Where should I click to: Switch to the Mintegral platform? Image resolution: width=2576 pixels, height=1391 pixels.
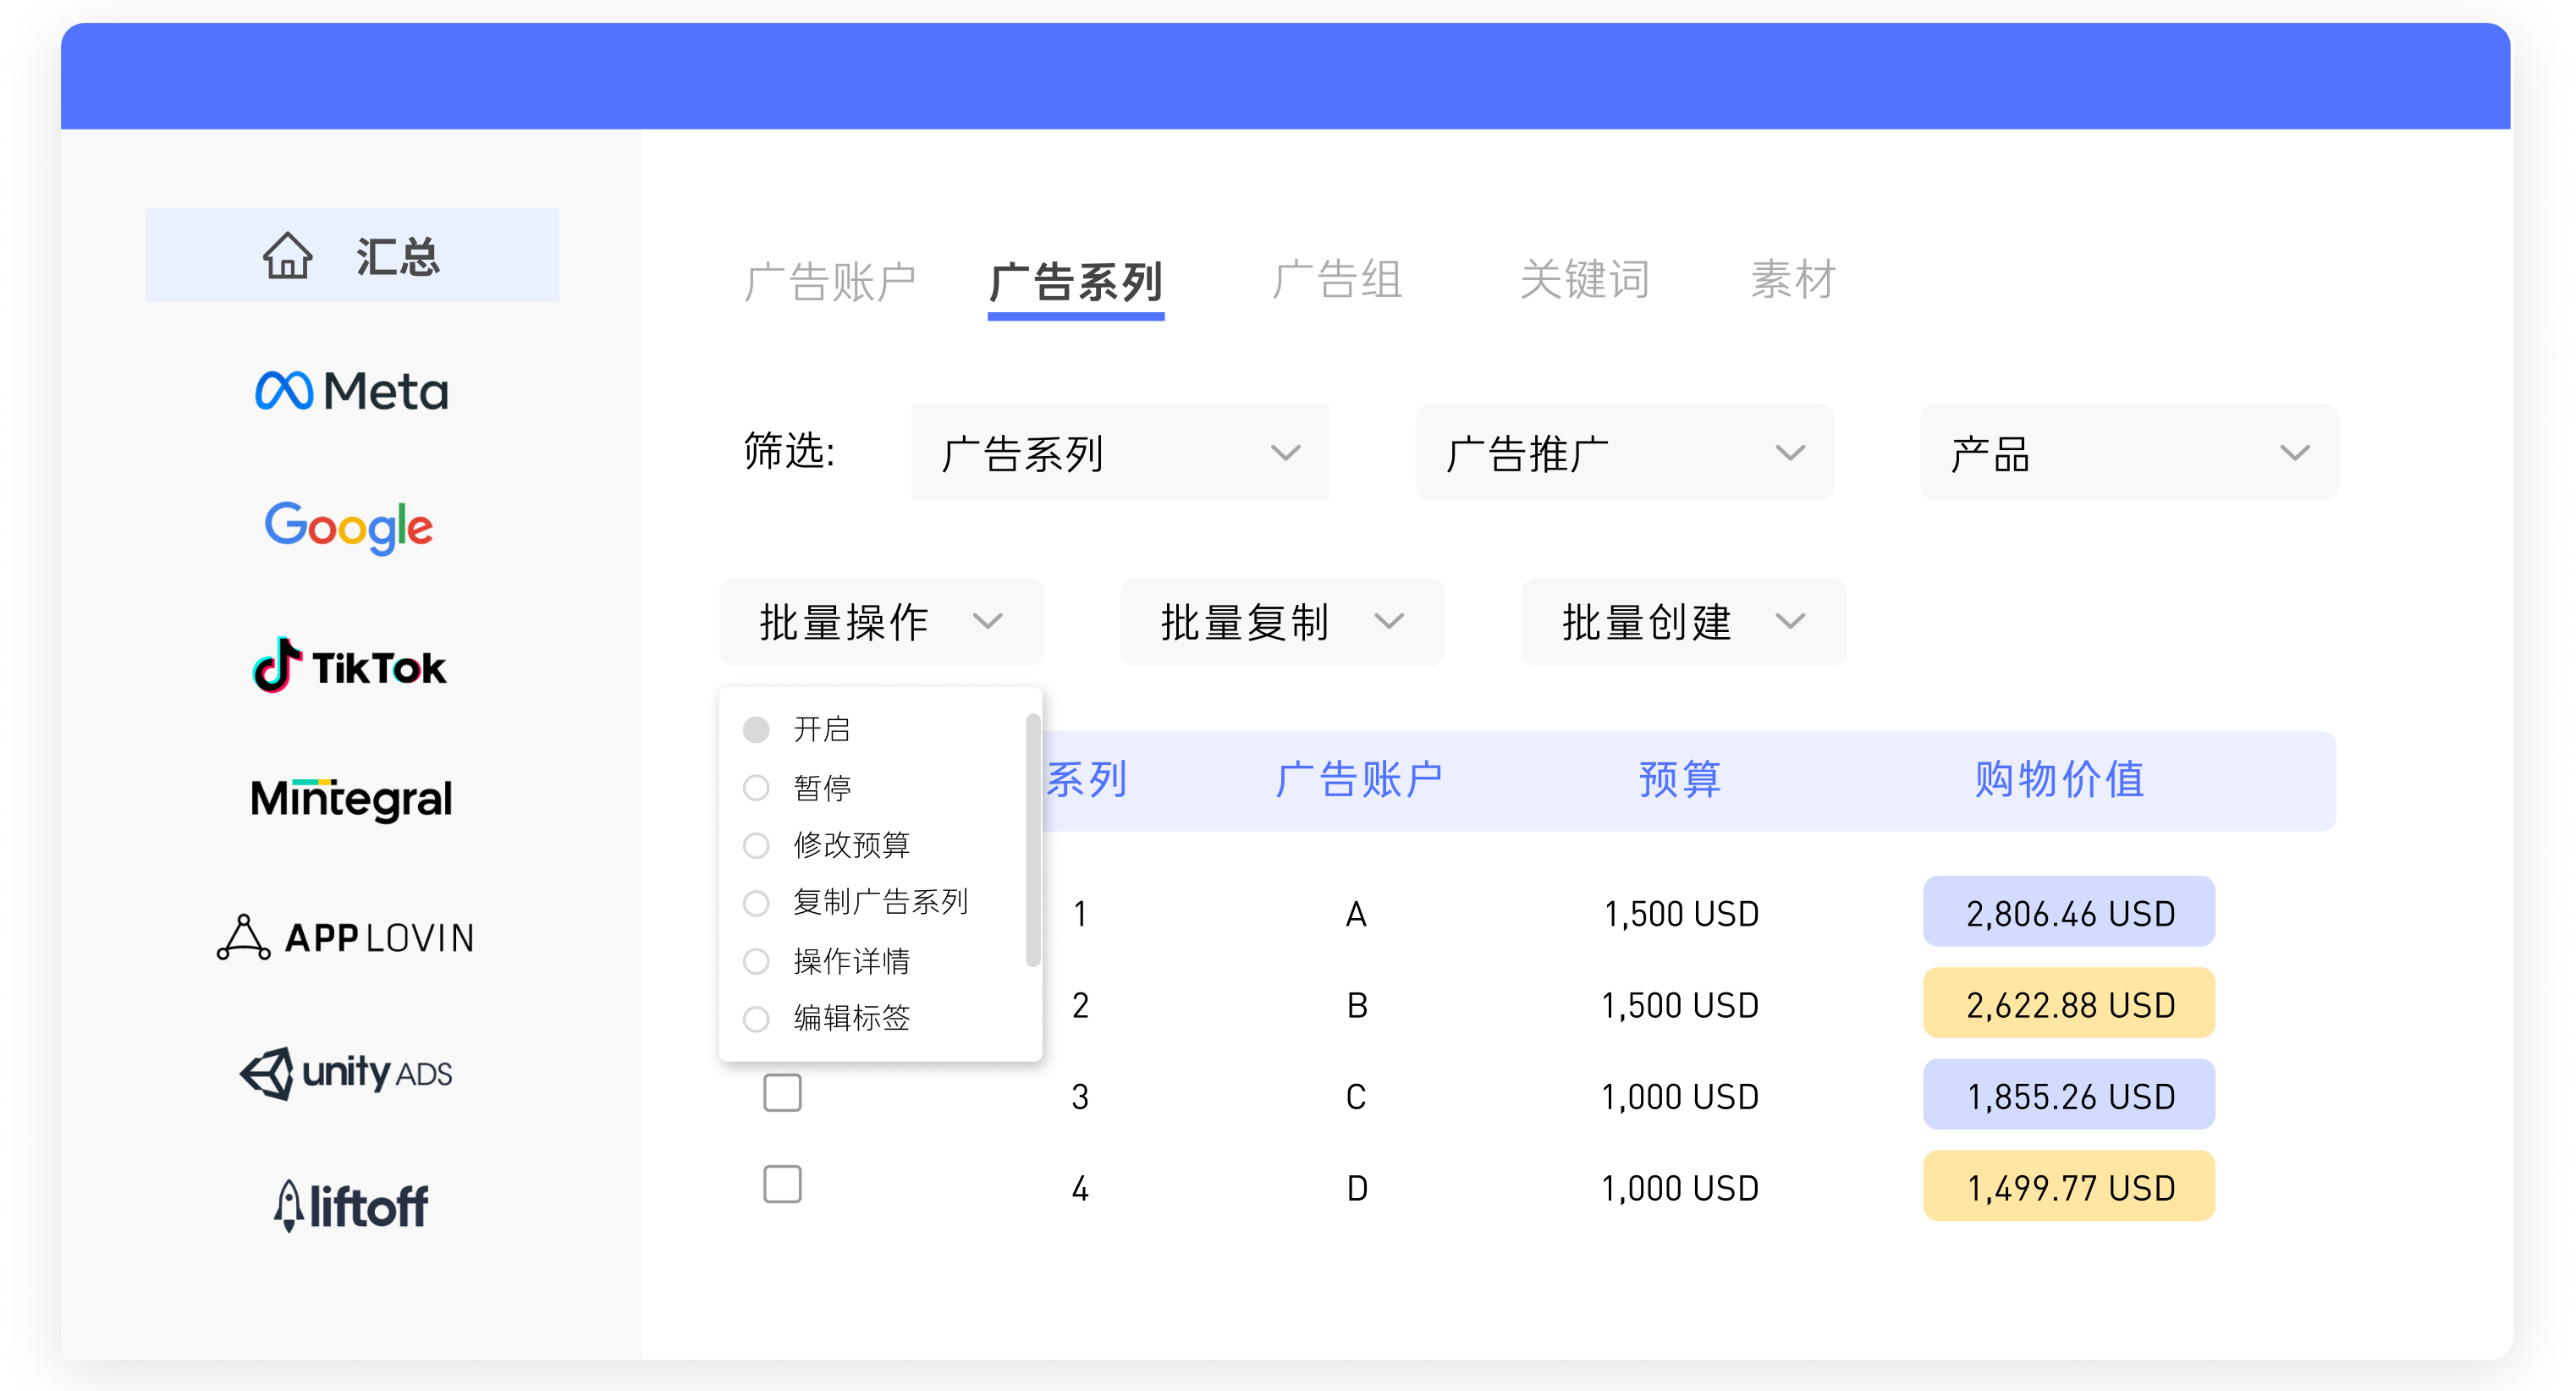pos(351,799)
